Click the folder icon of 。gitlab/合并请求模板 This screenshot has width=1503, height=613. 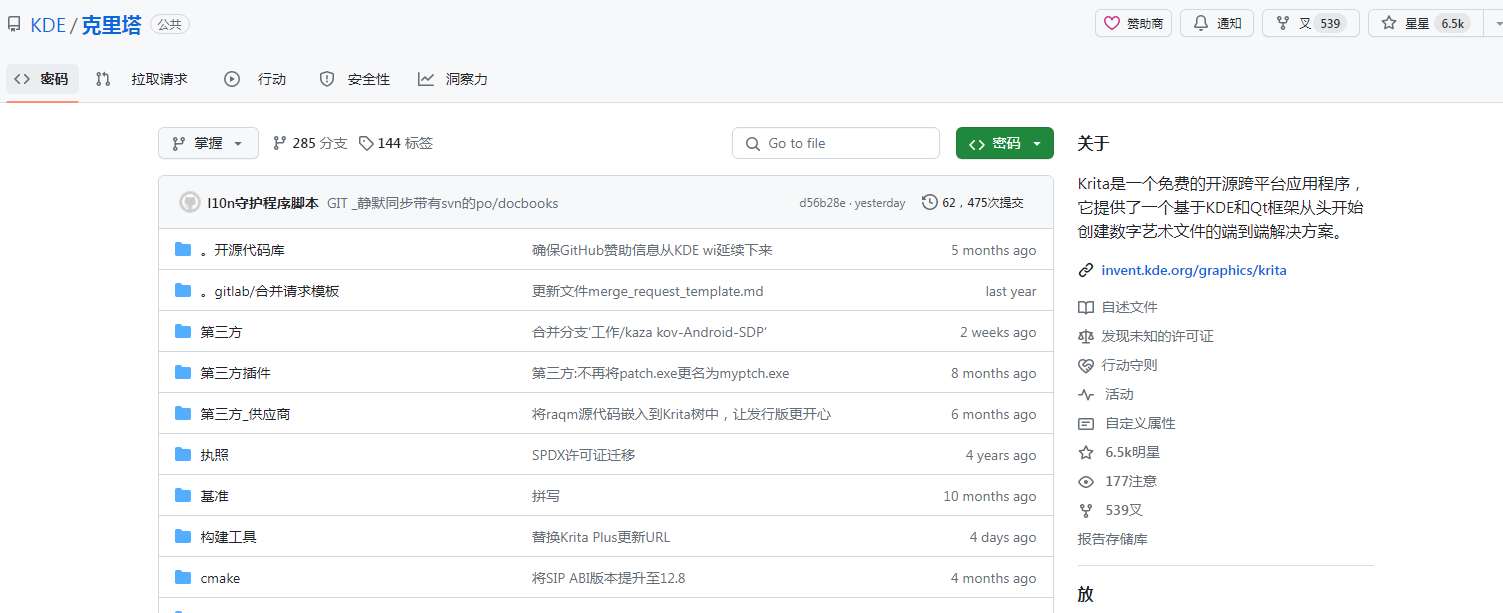(x=183, y=290)
